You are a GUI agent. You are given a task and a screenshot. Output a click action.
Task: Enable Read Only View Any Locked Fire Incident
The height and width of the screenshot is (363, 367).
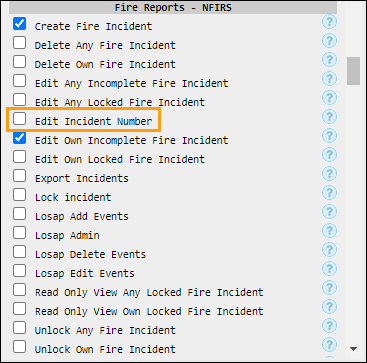click(x=20, y=290)
